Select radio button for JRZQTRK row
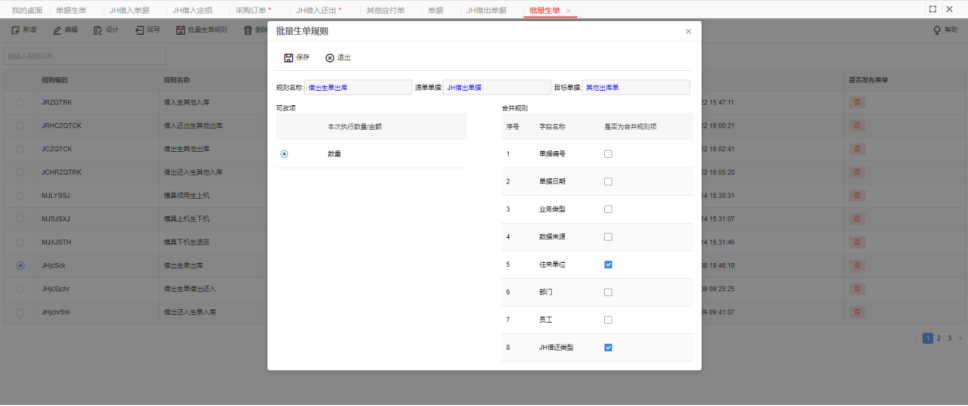Screen dimensions: 968x406 click(20, 102)
